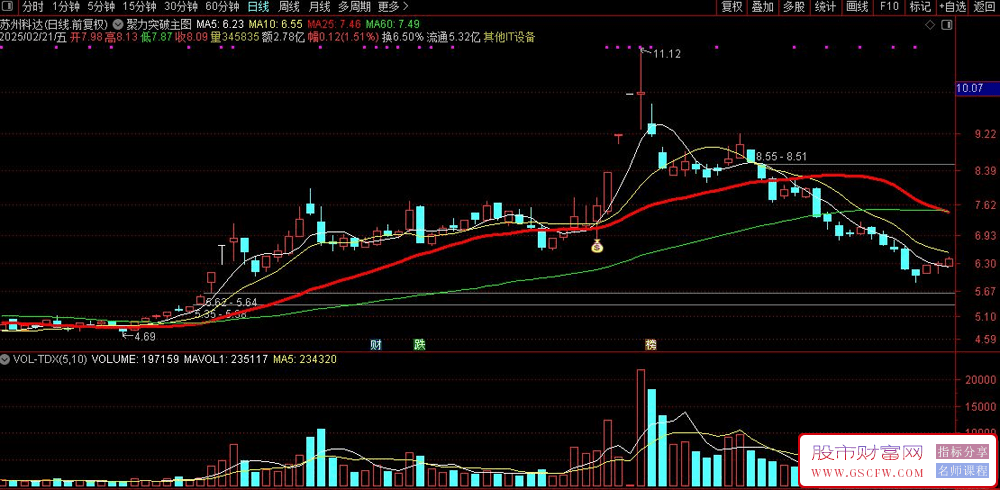Click the MAVOL1: 235117 readout
The width and height of the screenshot is (1000, 490).
[x=225, y=360]
